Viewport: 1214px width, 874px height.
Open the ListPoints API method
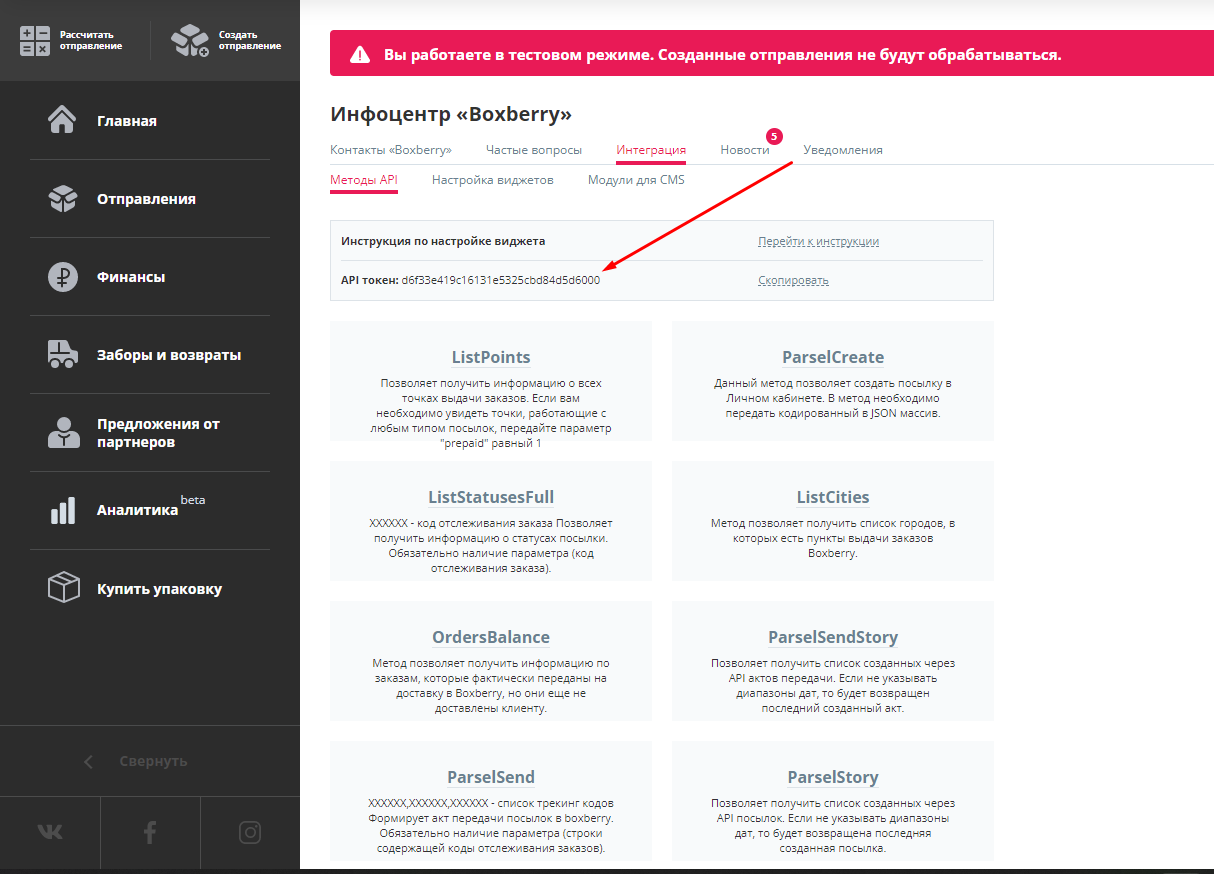click(x=491, y=357)
